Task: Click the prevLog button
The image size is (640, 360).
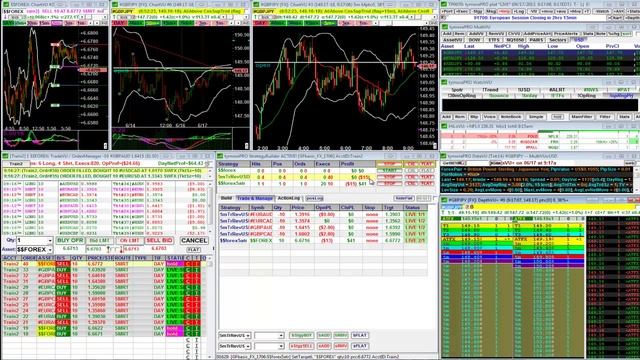Action: [x=314, y=198]
